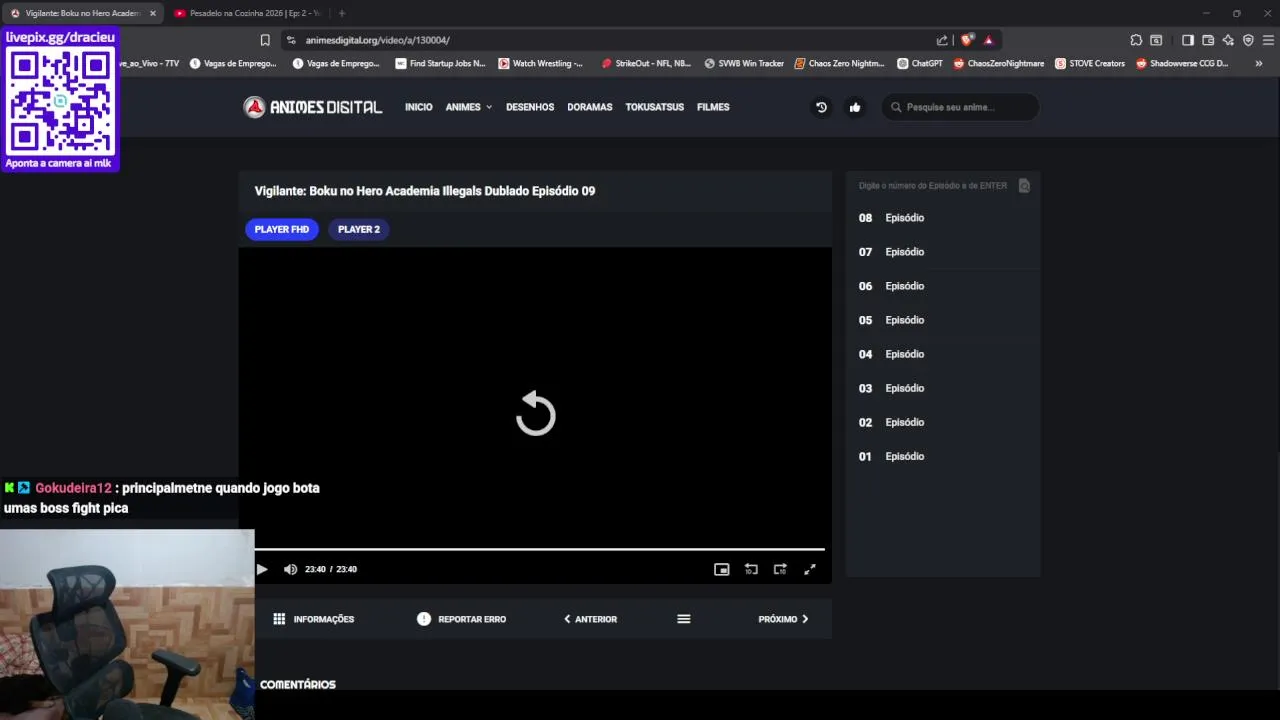Click the Pesquise seu anime search field

pos(960,107)
